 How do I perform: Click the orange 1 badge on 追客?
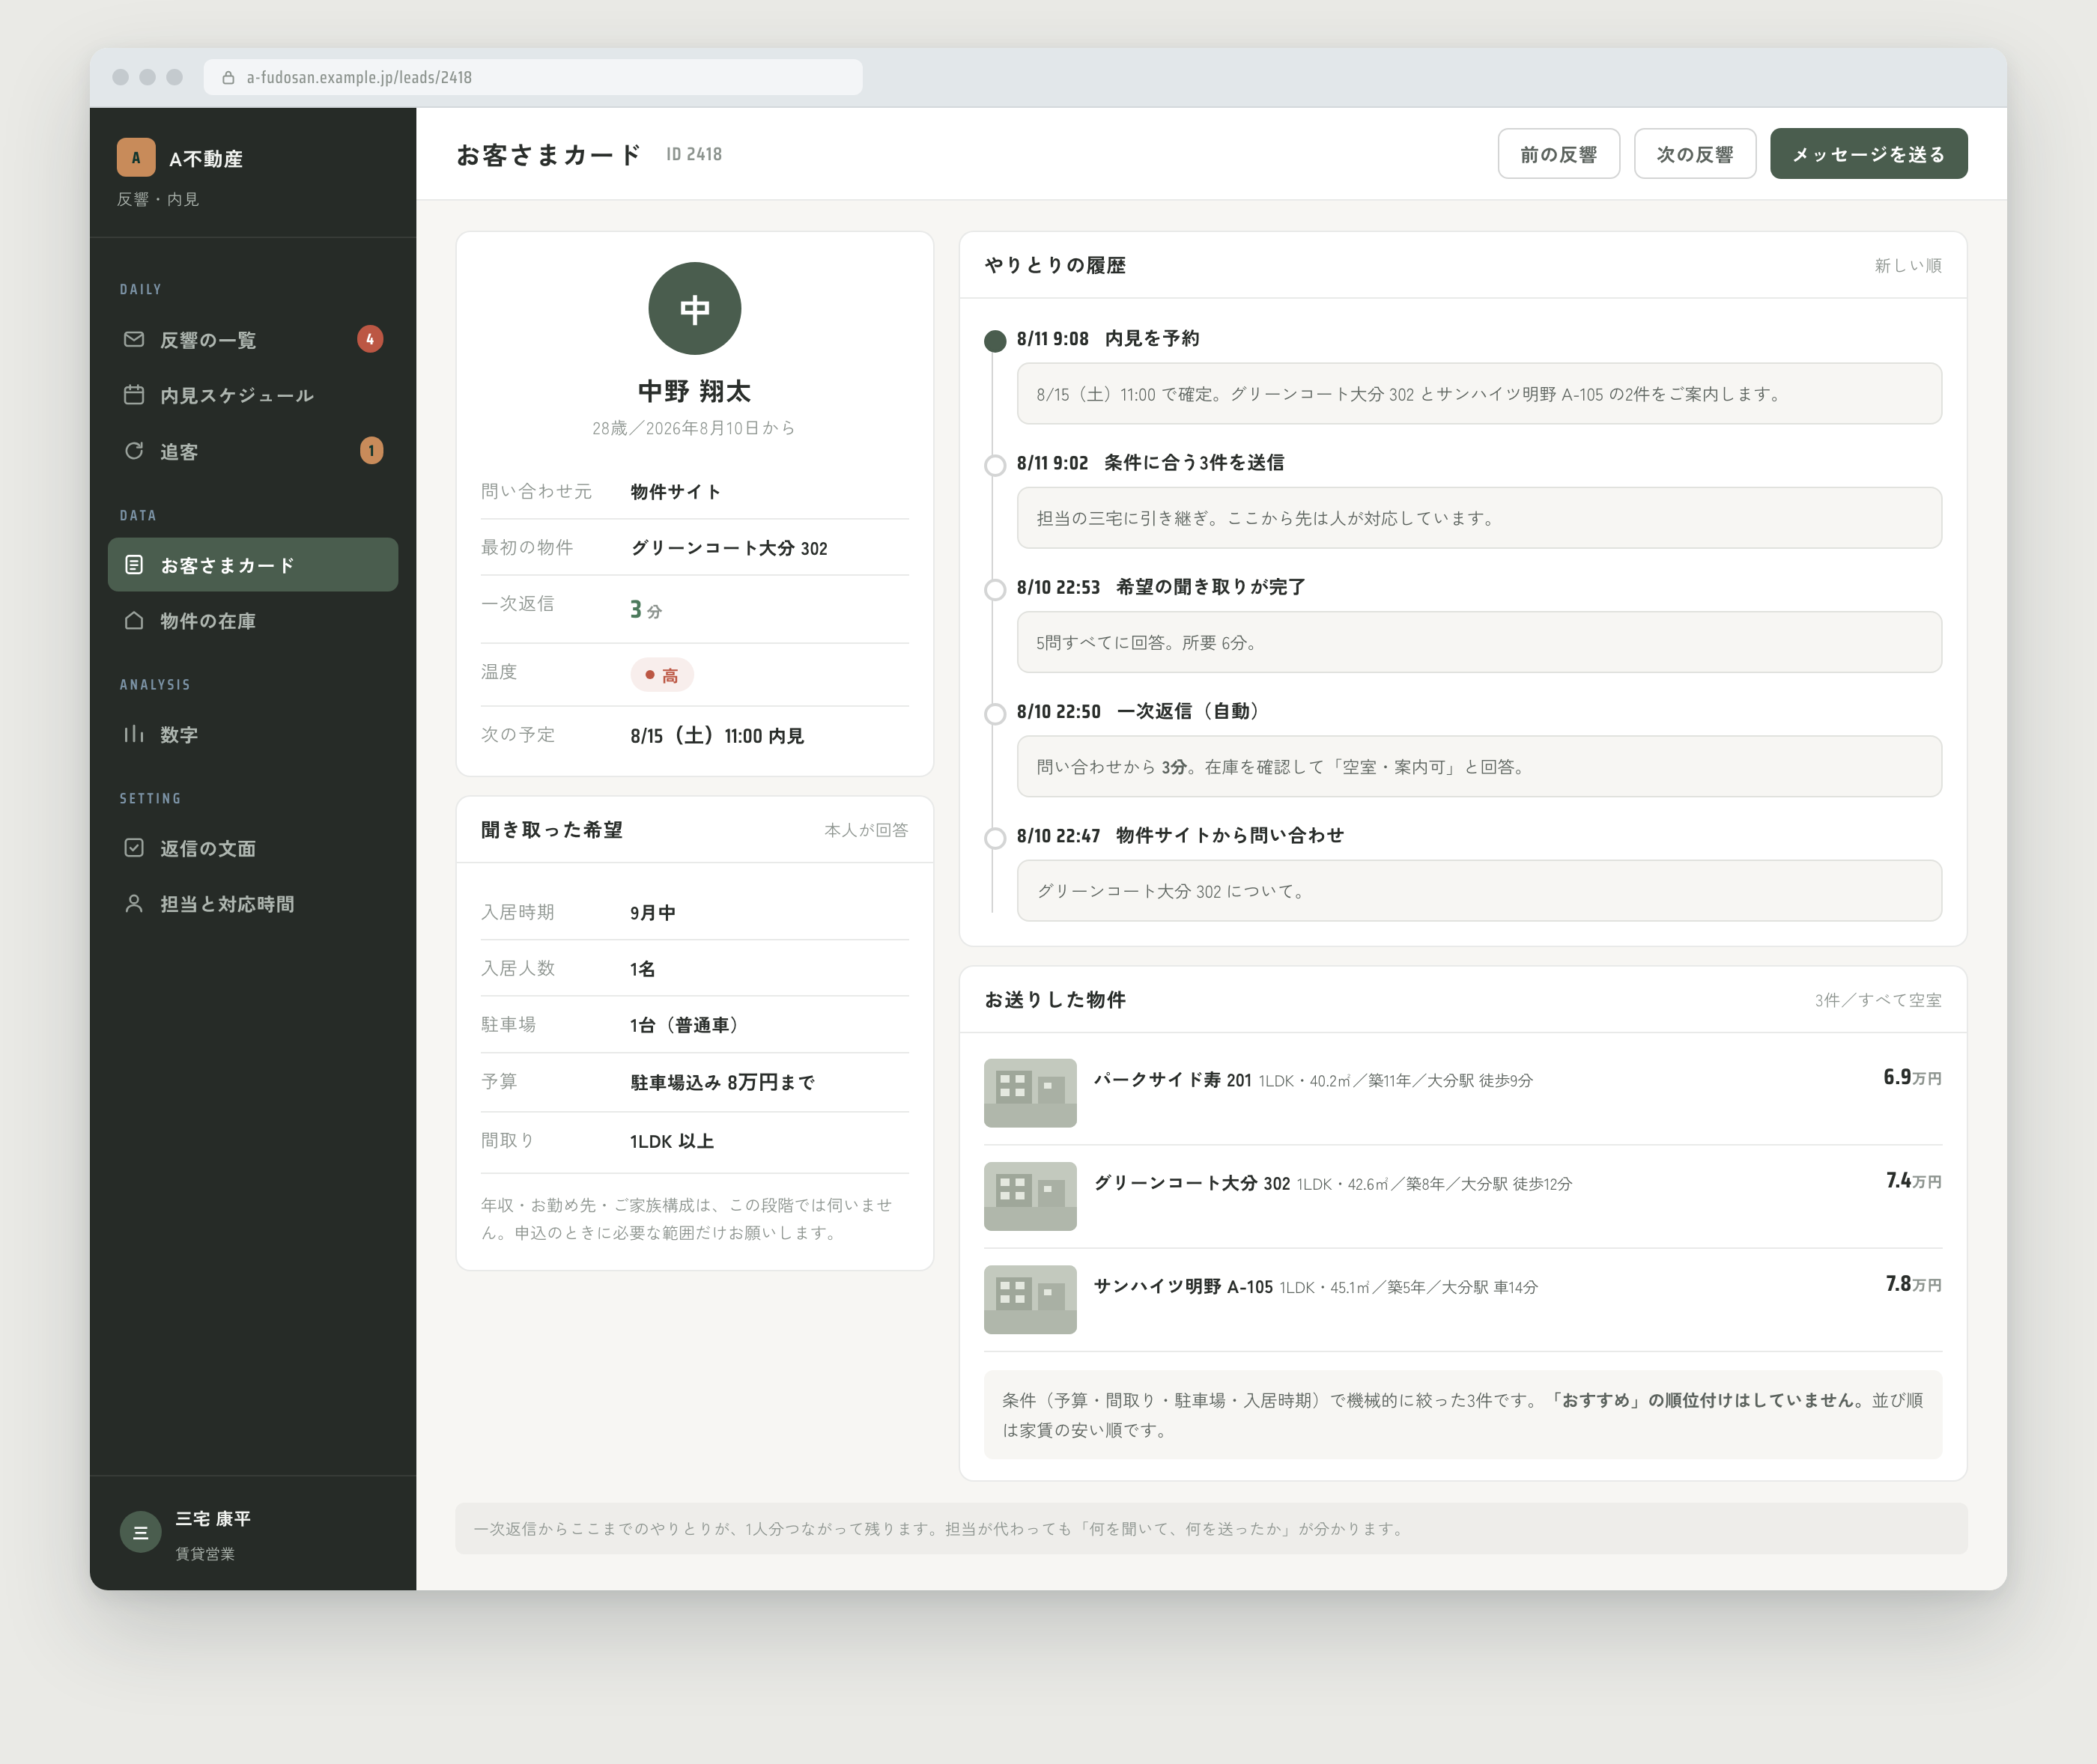tap(371, 451)
